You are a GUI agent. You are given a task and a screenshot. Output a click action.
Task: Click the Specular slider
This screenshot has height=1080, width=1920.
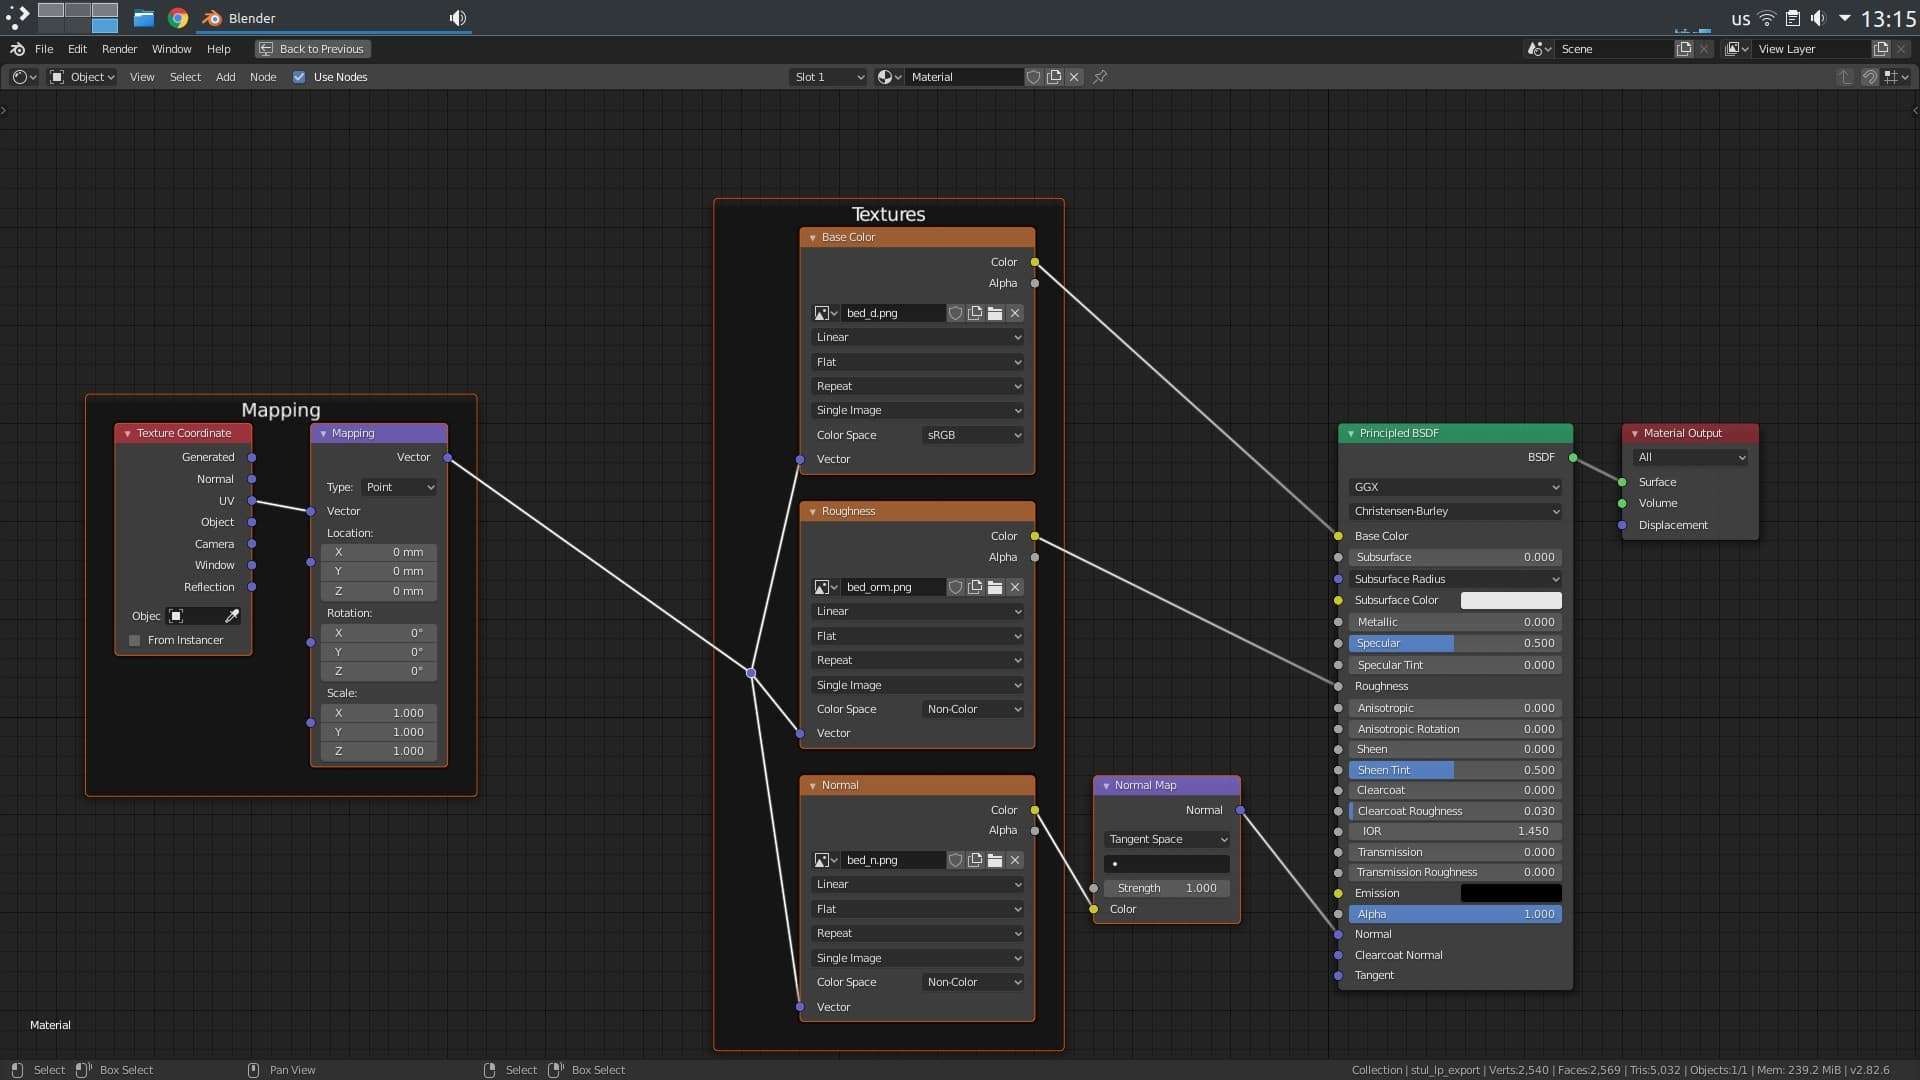point(1455,643)
